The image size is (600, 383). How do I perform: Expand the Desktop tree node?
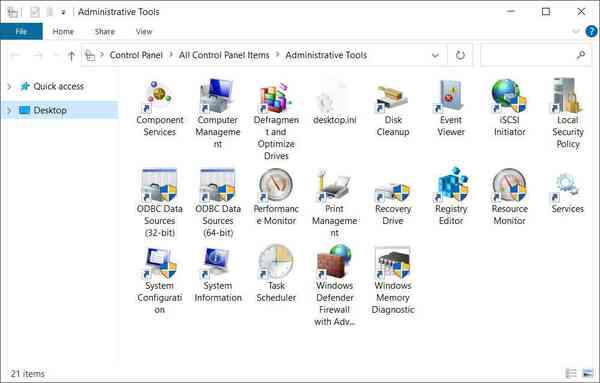(x=10, y=110)
